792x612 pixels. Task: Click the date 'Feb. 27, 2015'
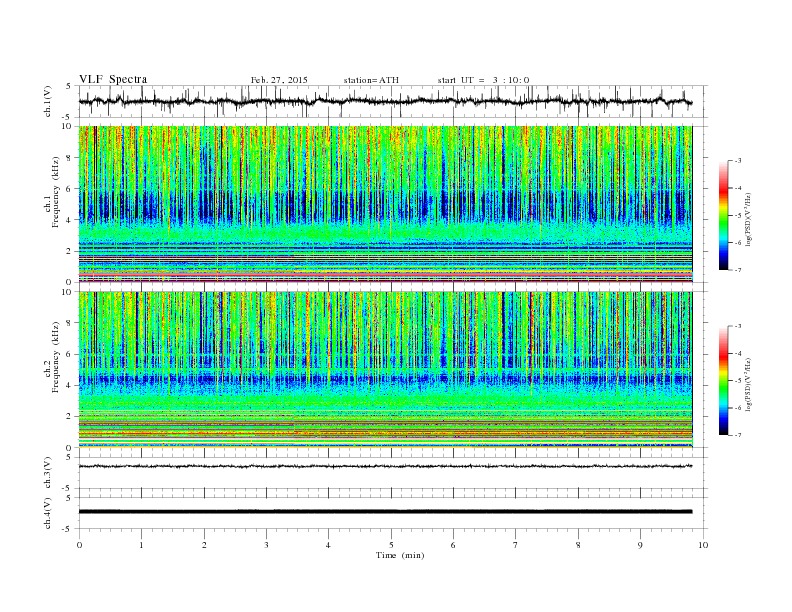coord(279,80)
